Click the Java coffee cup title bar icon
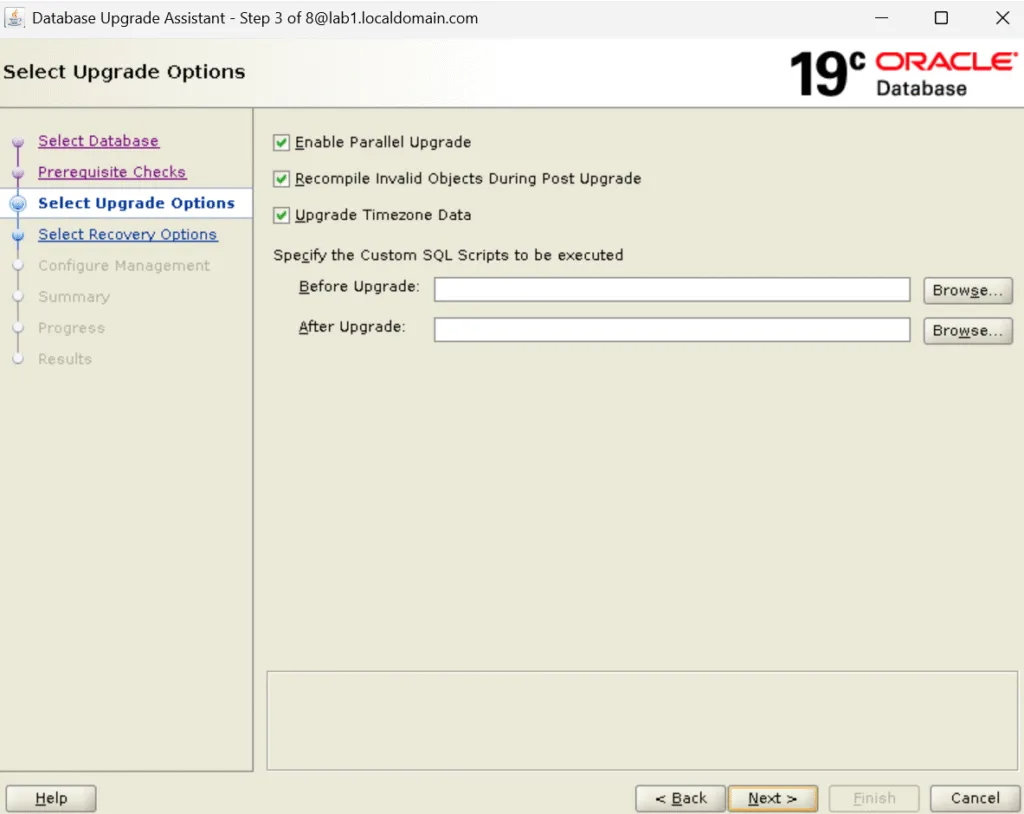Image resolution: width=1024 pixels, height=814 pixels. click(x=17, y=17)
